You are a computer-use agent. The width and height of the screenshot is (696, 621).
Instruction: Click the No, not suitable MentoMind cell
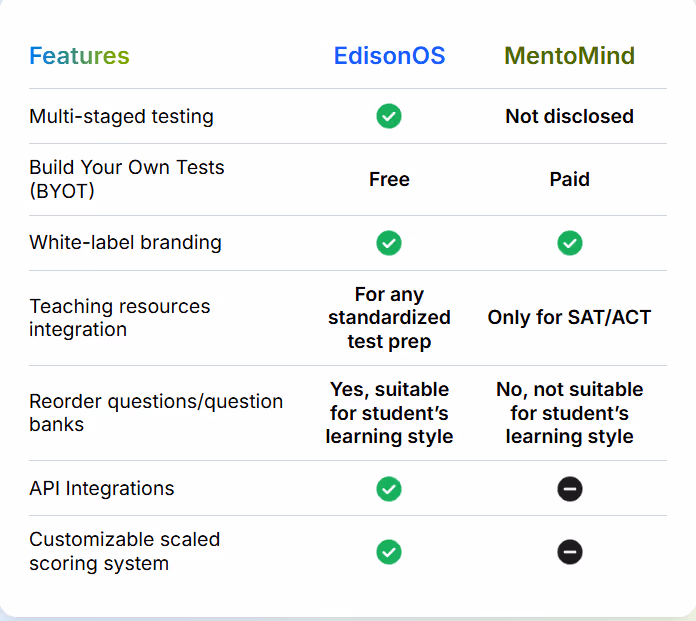click(x=569, y=413)
